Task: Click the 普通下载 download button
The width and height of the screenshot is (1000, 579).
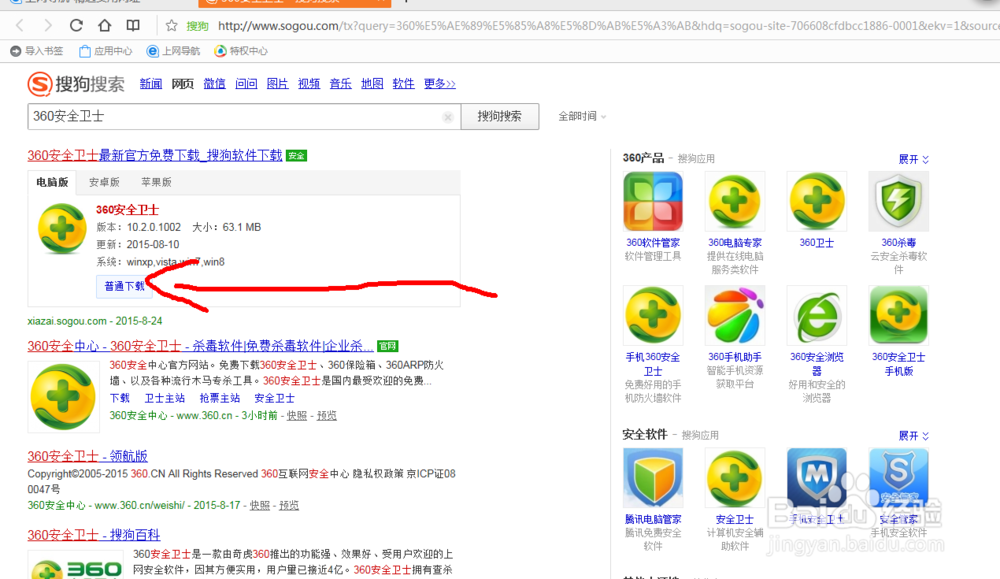Action: click(x=124, y=286)
